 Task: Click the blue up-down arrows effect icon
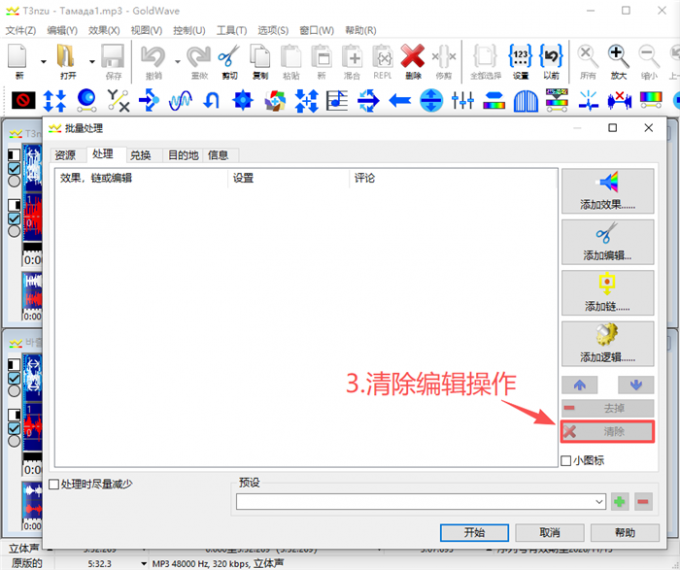pyautogui.click(x=55, y=100)
